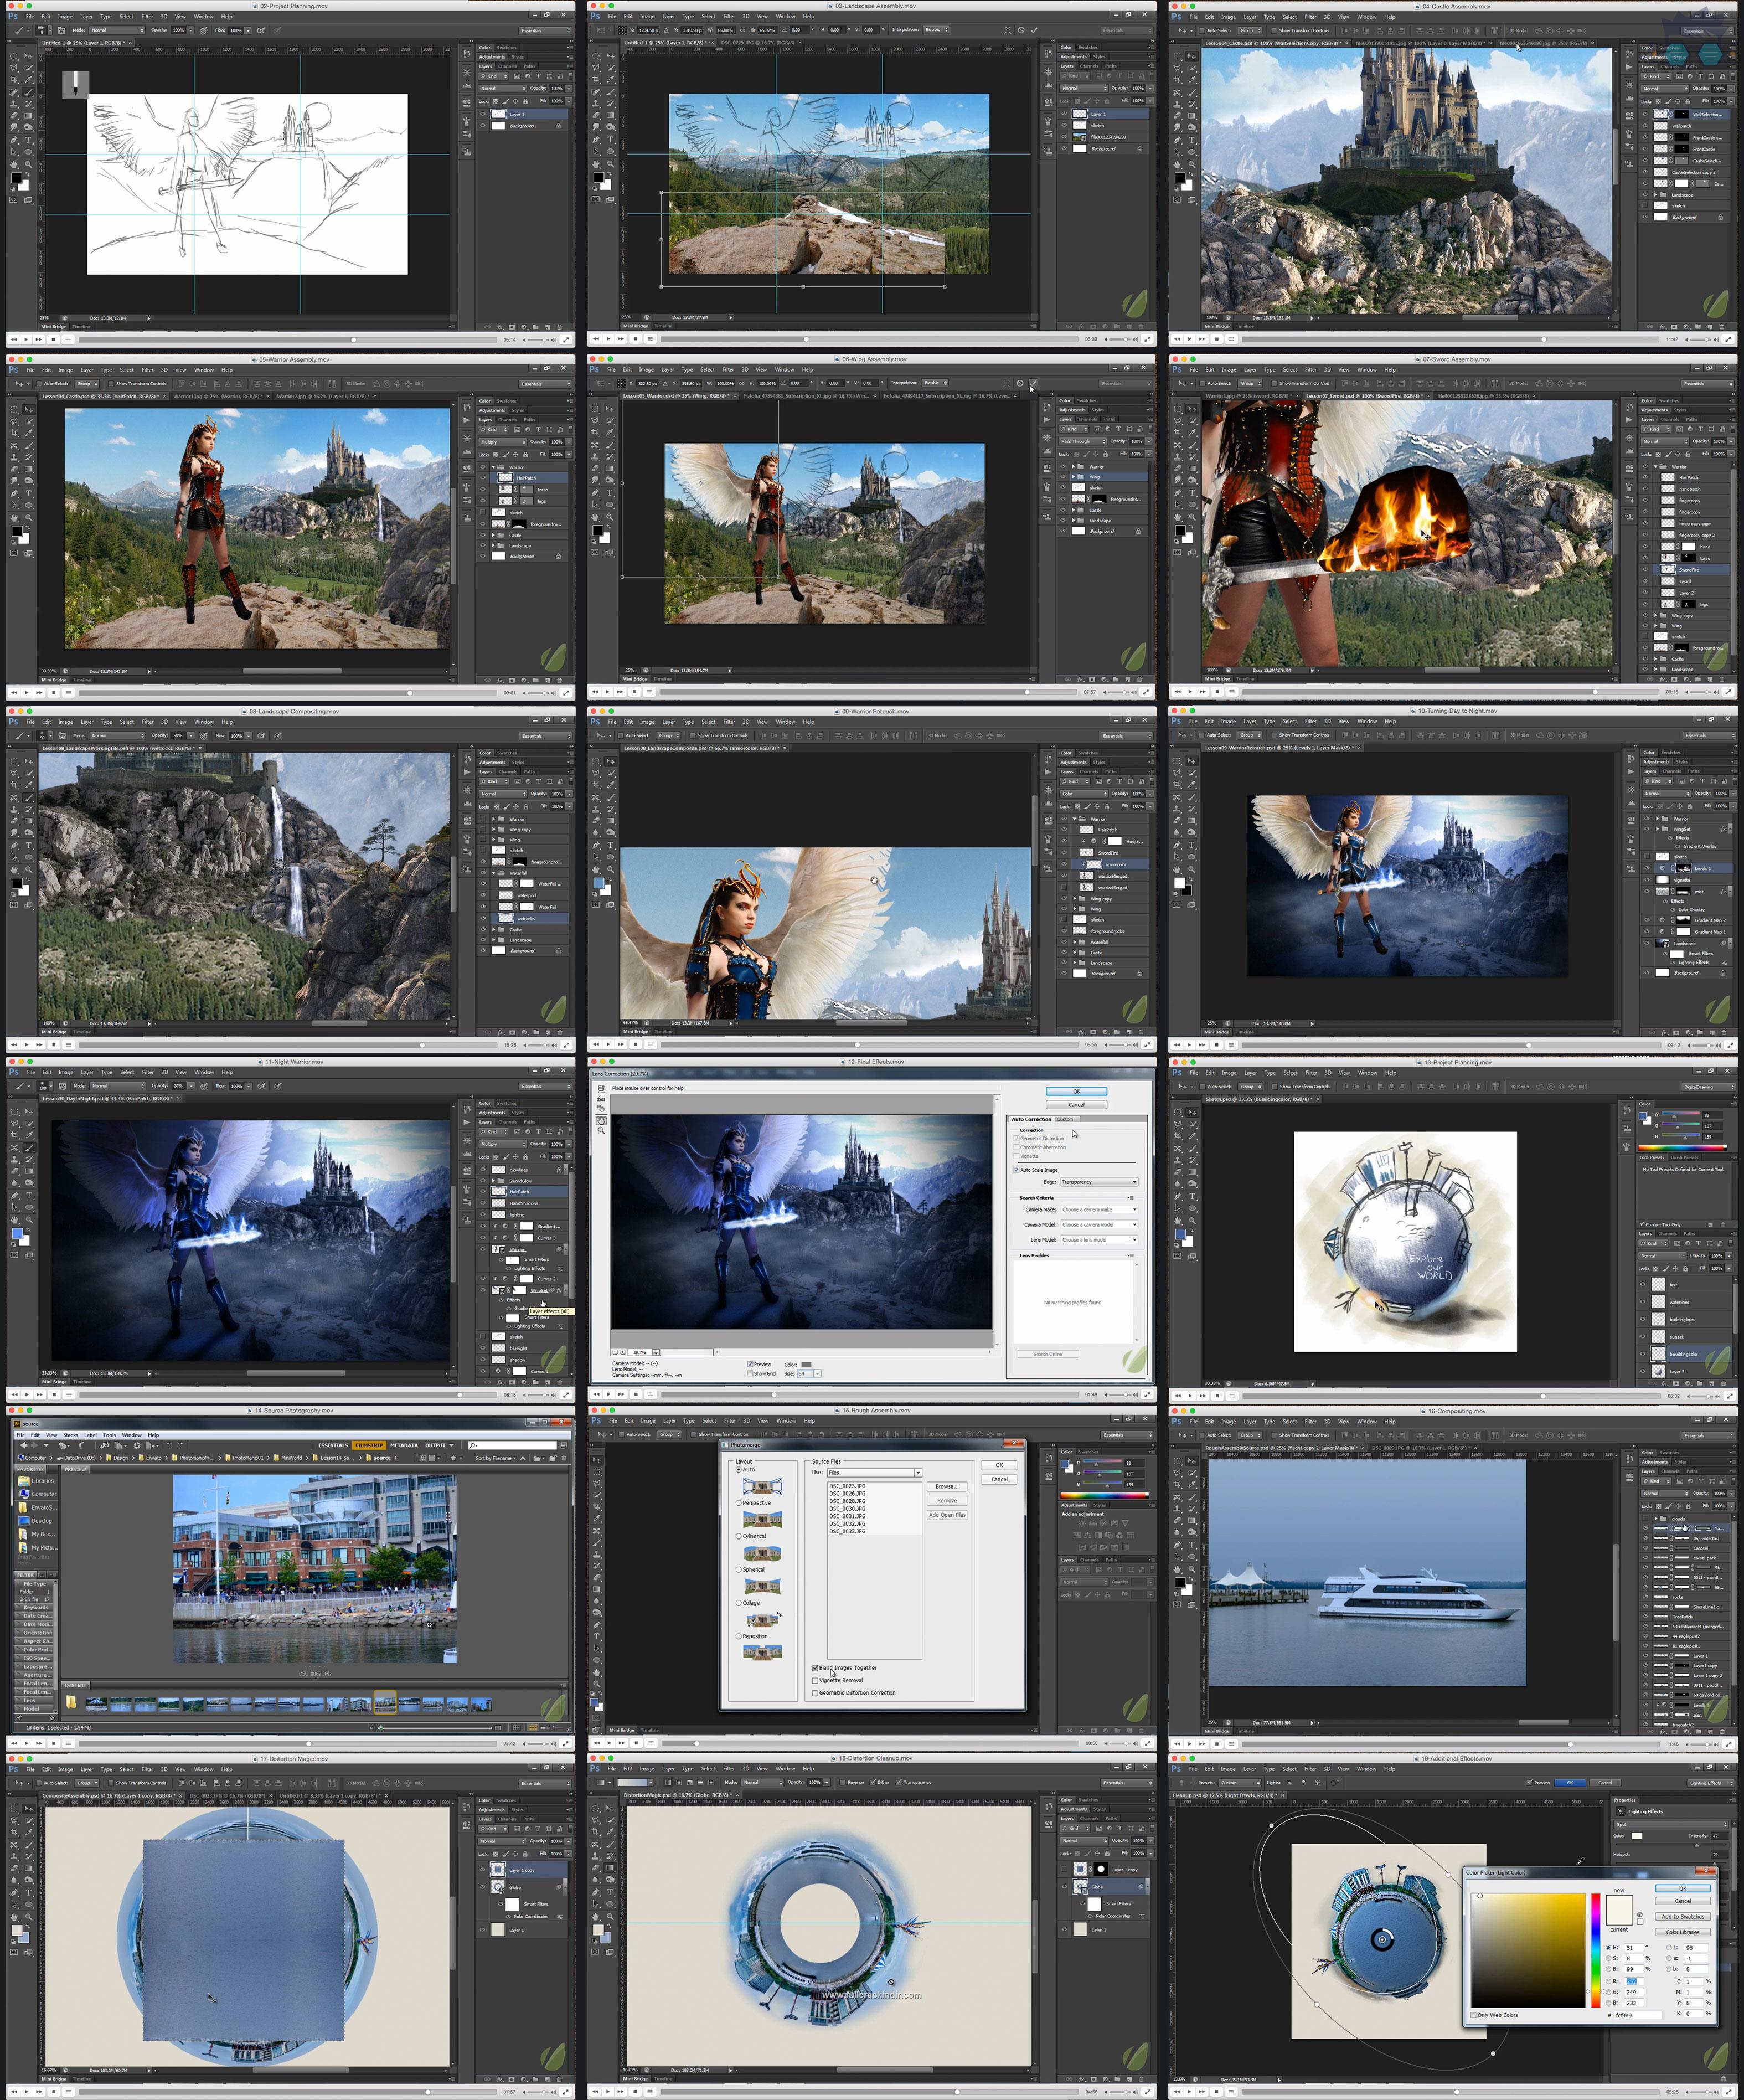Viewport: 1744px width, 2100px height.
Task: Click Add Open Files in Photomerge
Action: point(947,1515)
